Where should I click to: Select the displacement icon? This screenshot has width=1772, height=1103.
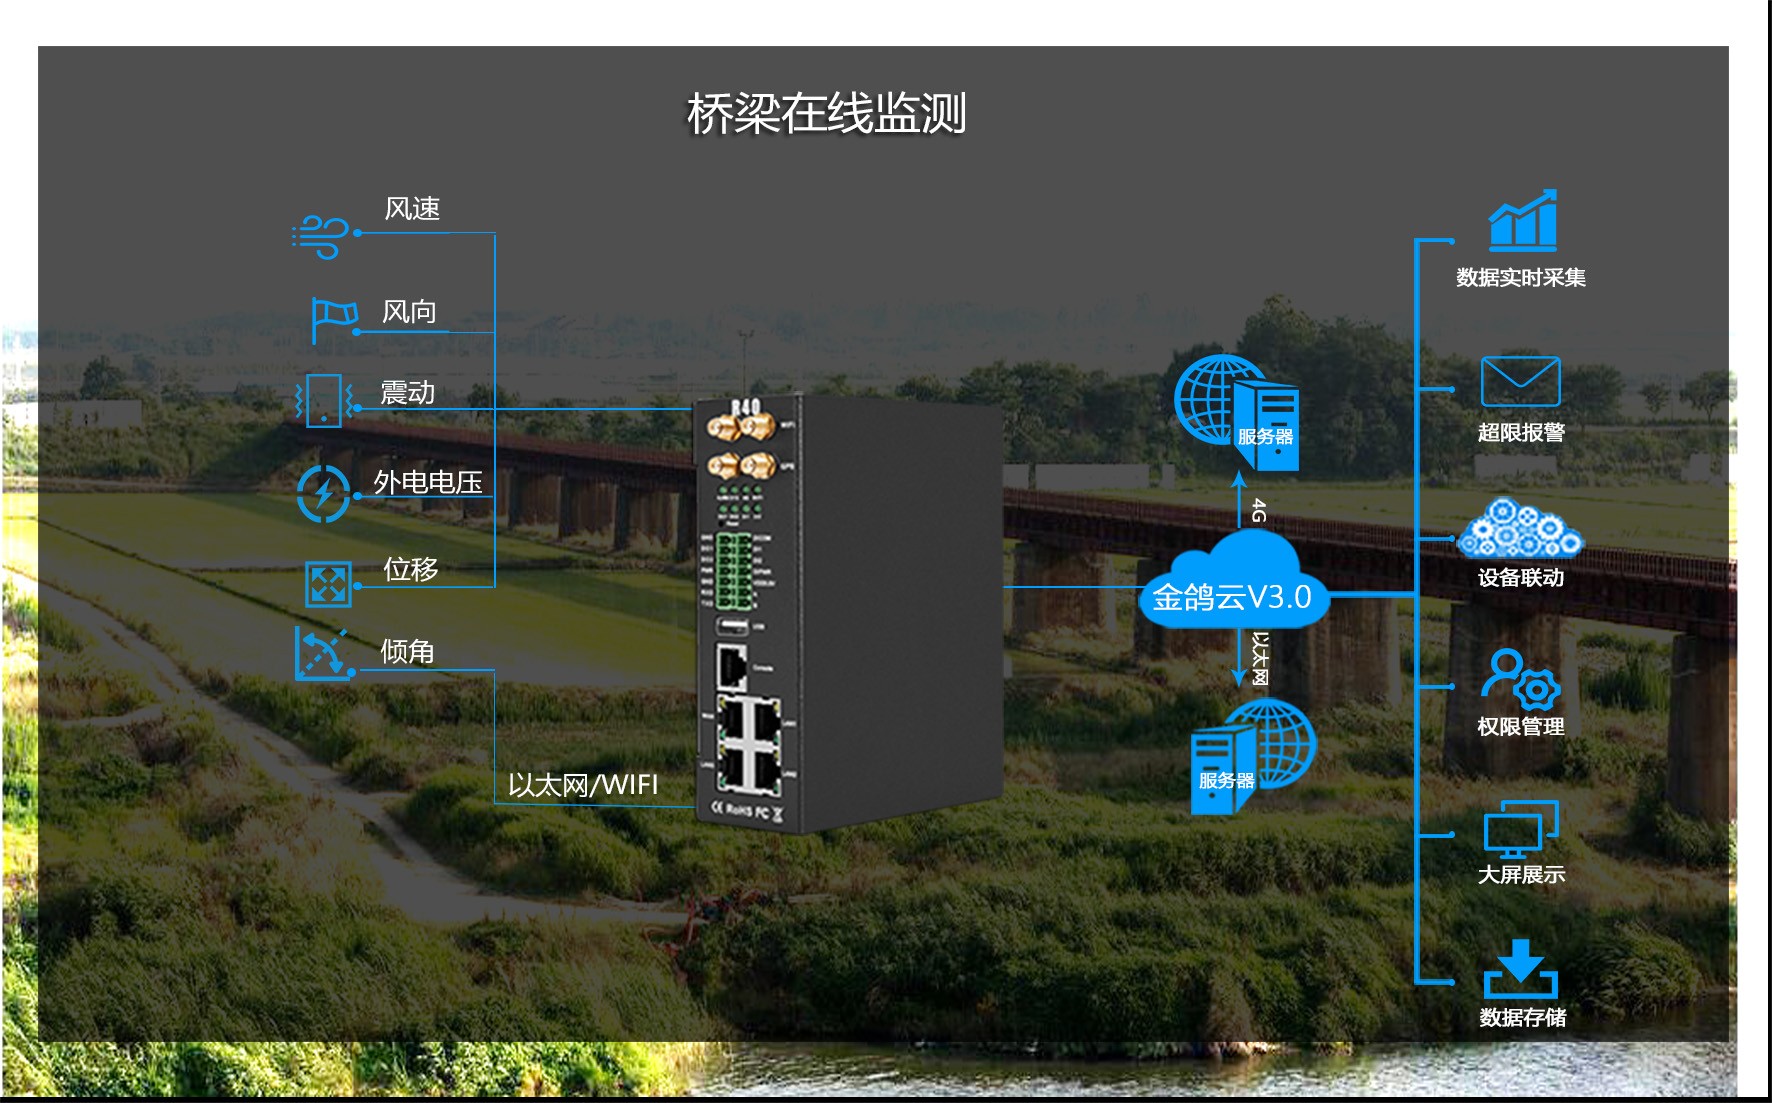coord(328,584)
